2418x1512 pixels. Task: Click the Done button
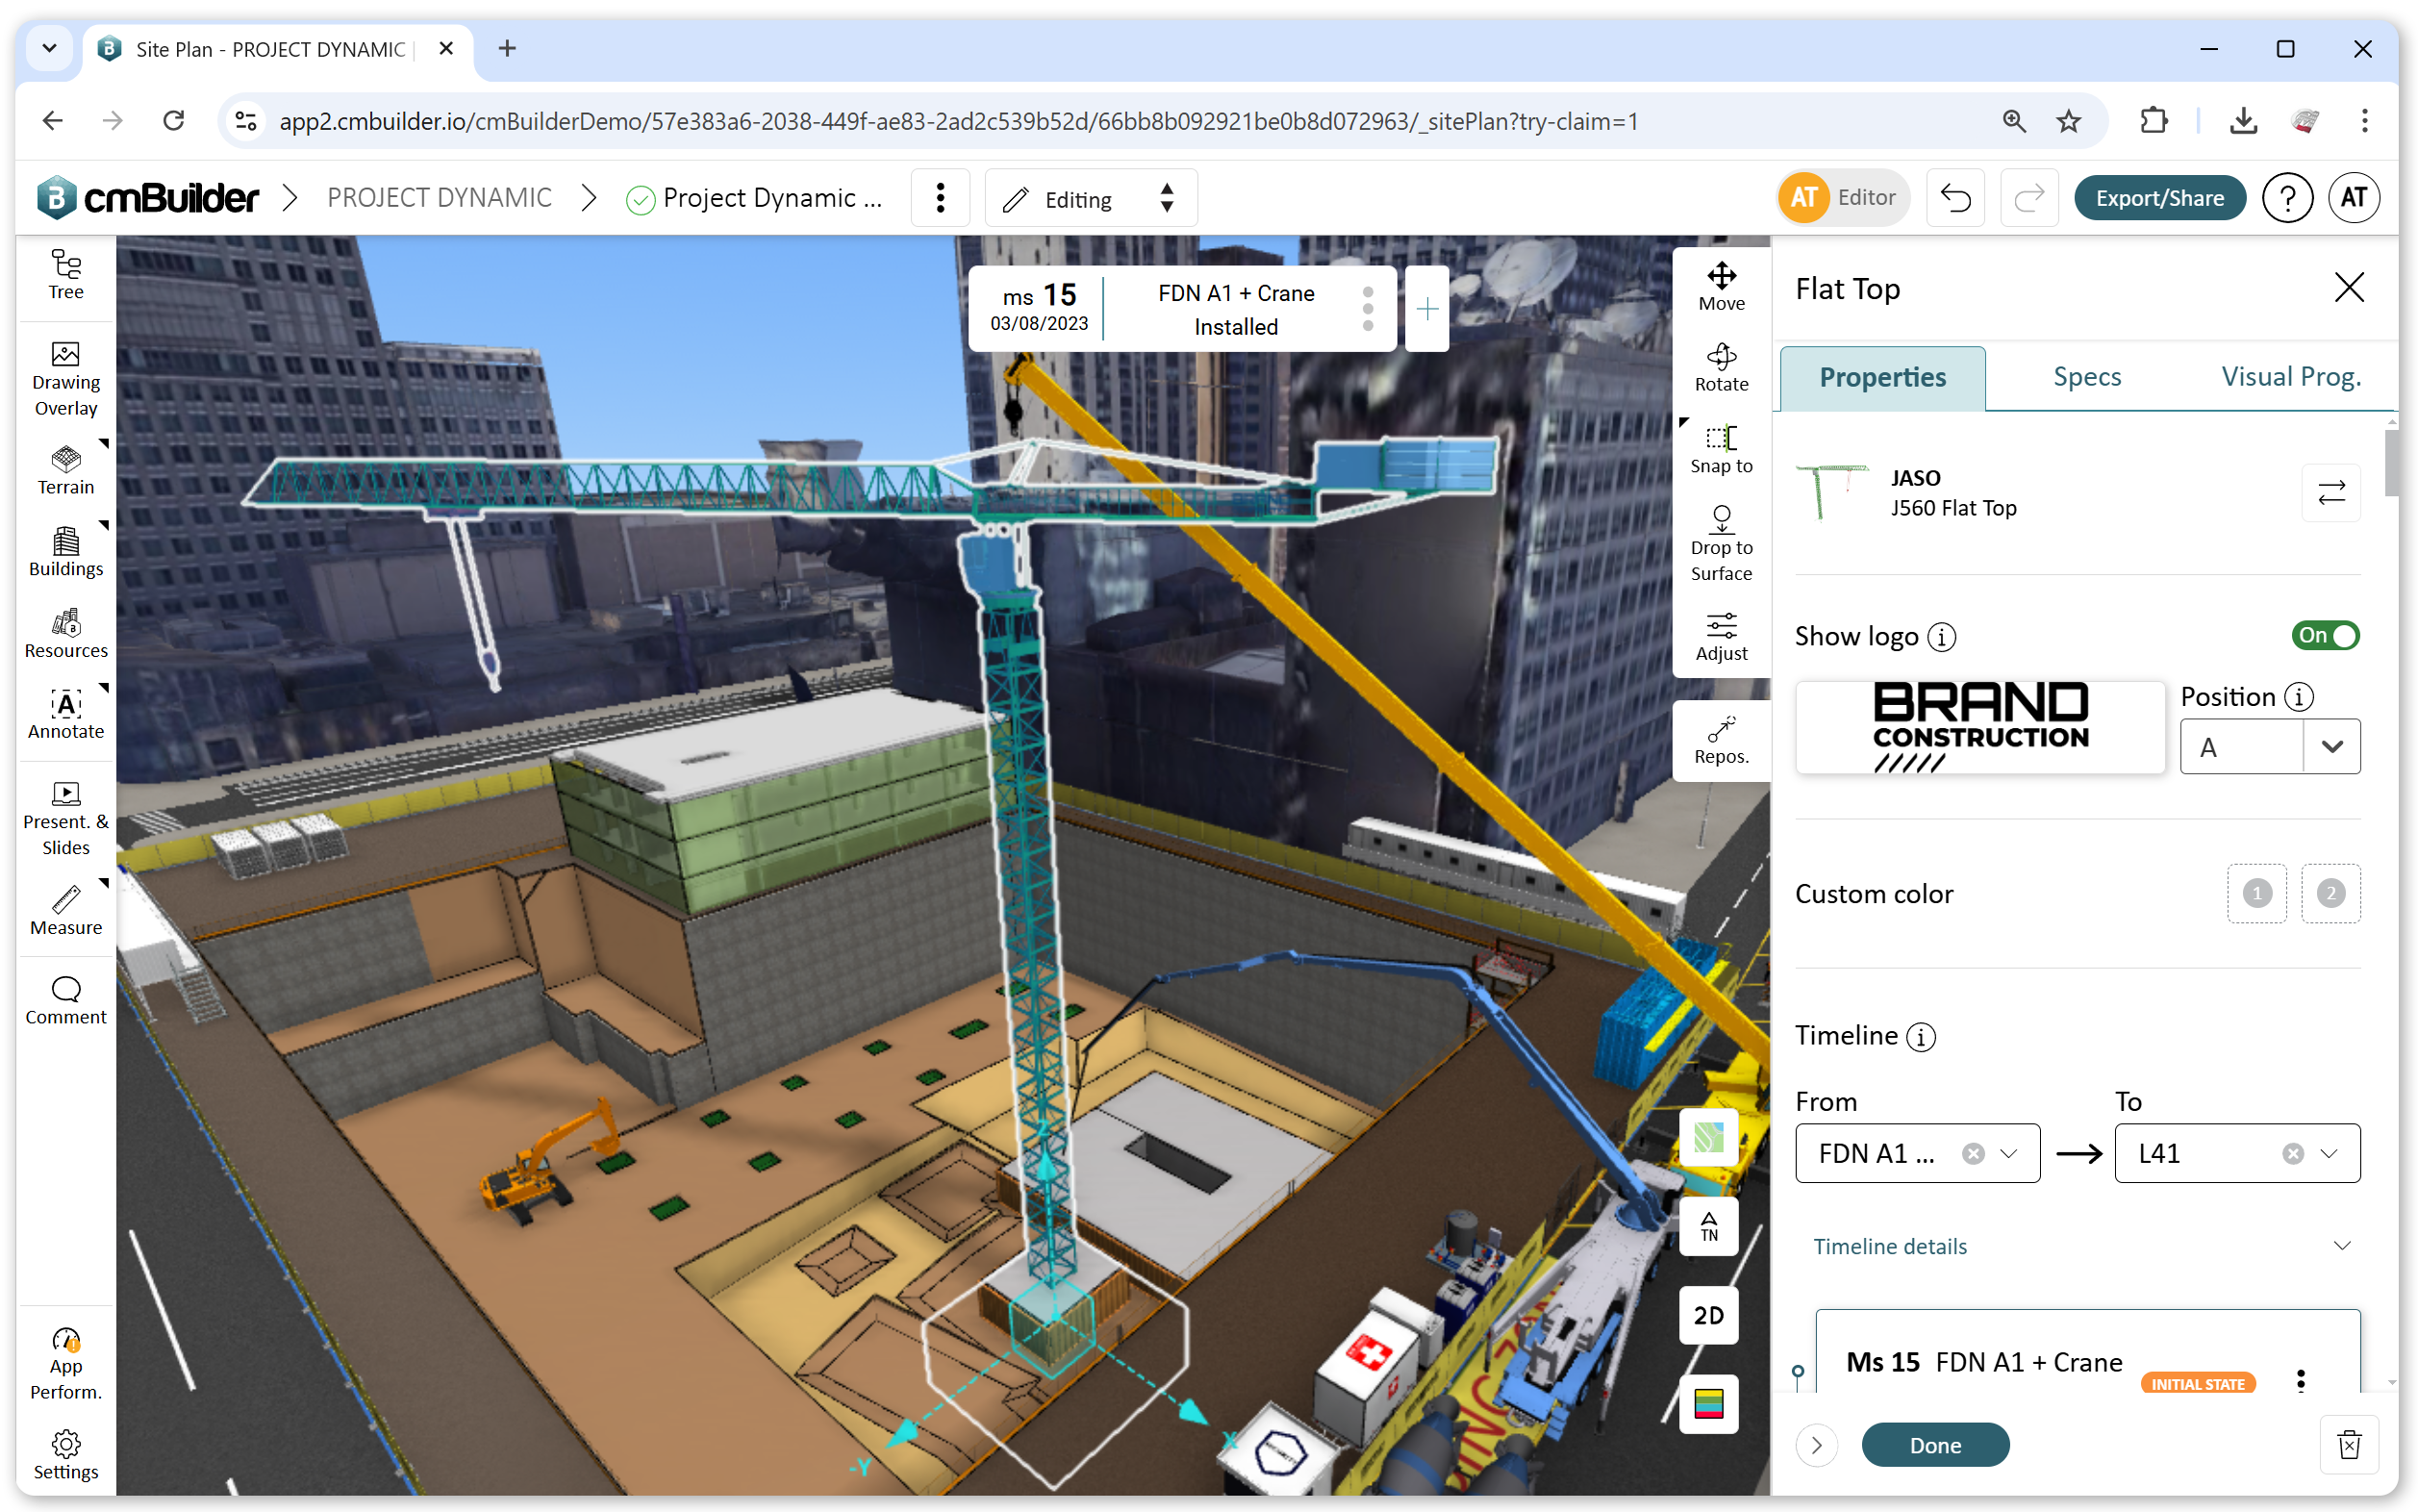1934,1445
